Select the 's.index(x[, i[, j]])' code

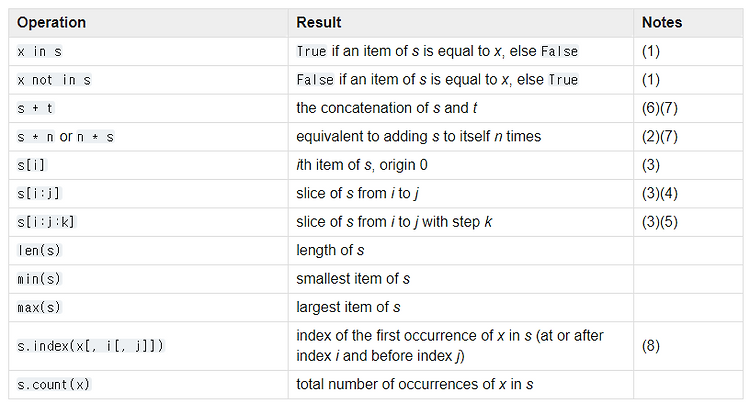(x=90, y=346)
